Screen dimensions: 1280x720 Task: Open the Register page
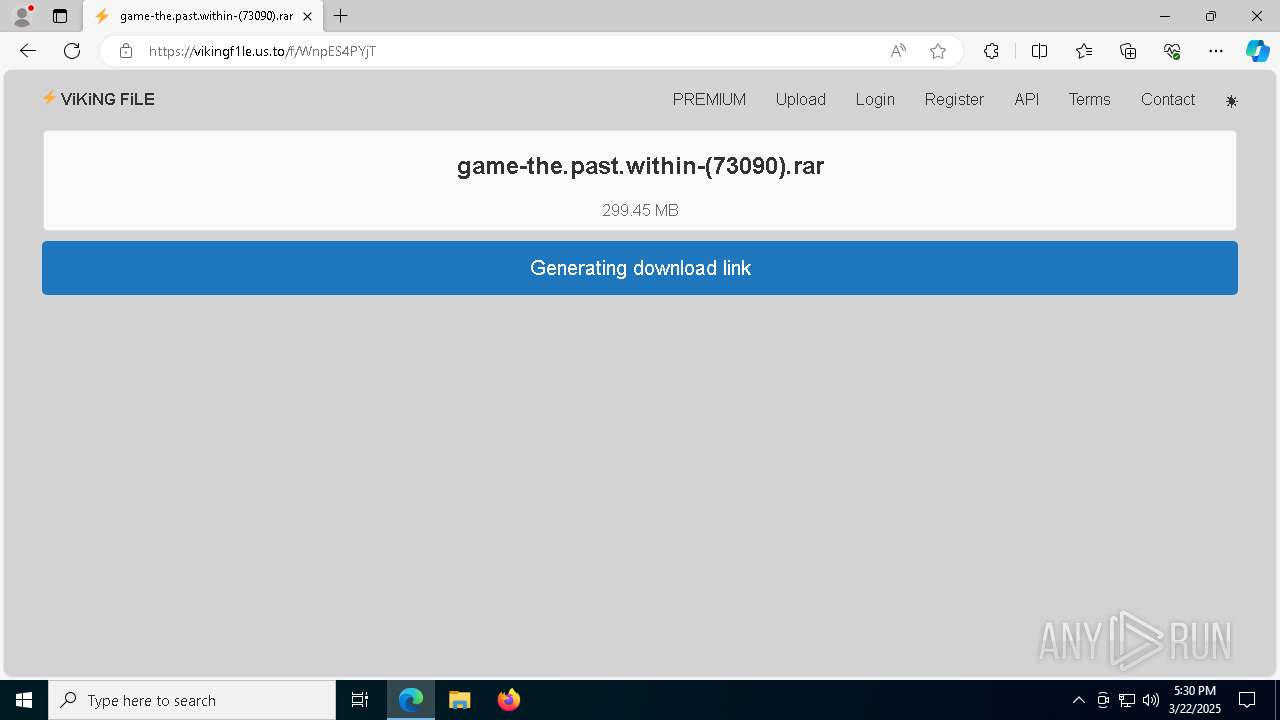[x=954, y=99]
